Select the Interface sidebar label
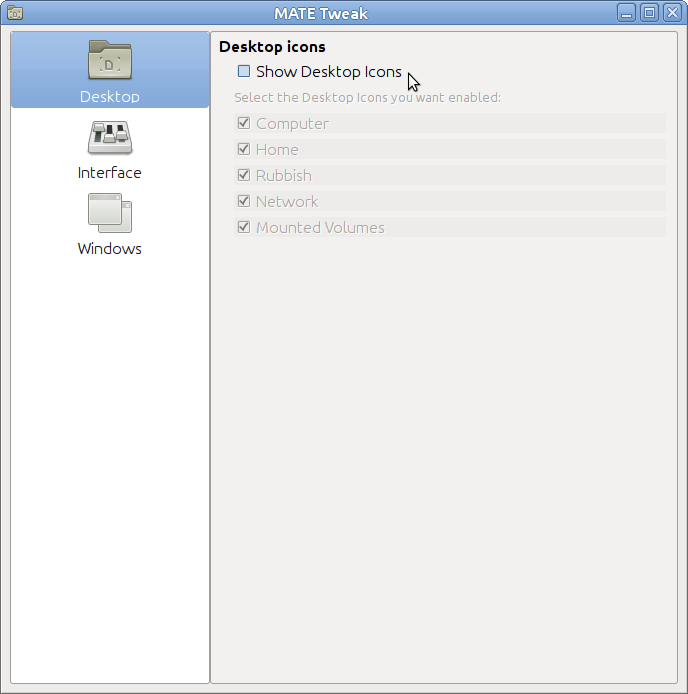 pyautogui.click(x=110, y=173)
